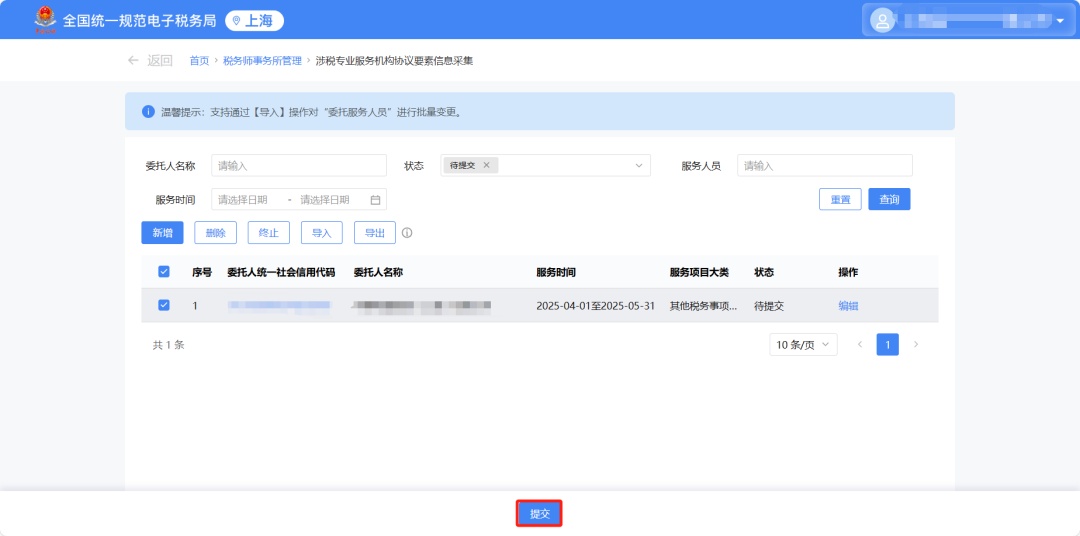Click the tax bureau emblem logo
Screen dimensions: 1080x536
44,19
